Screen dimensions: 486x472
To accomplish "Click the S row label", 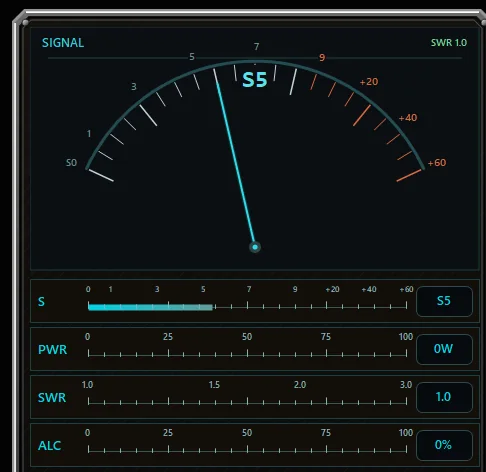I will point(41,302).
